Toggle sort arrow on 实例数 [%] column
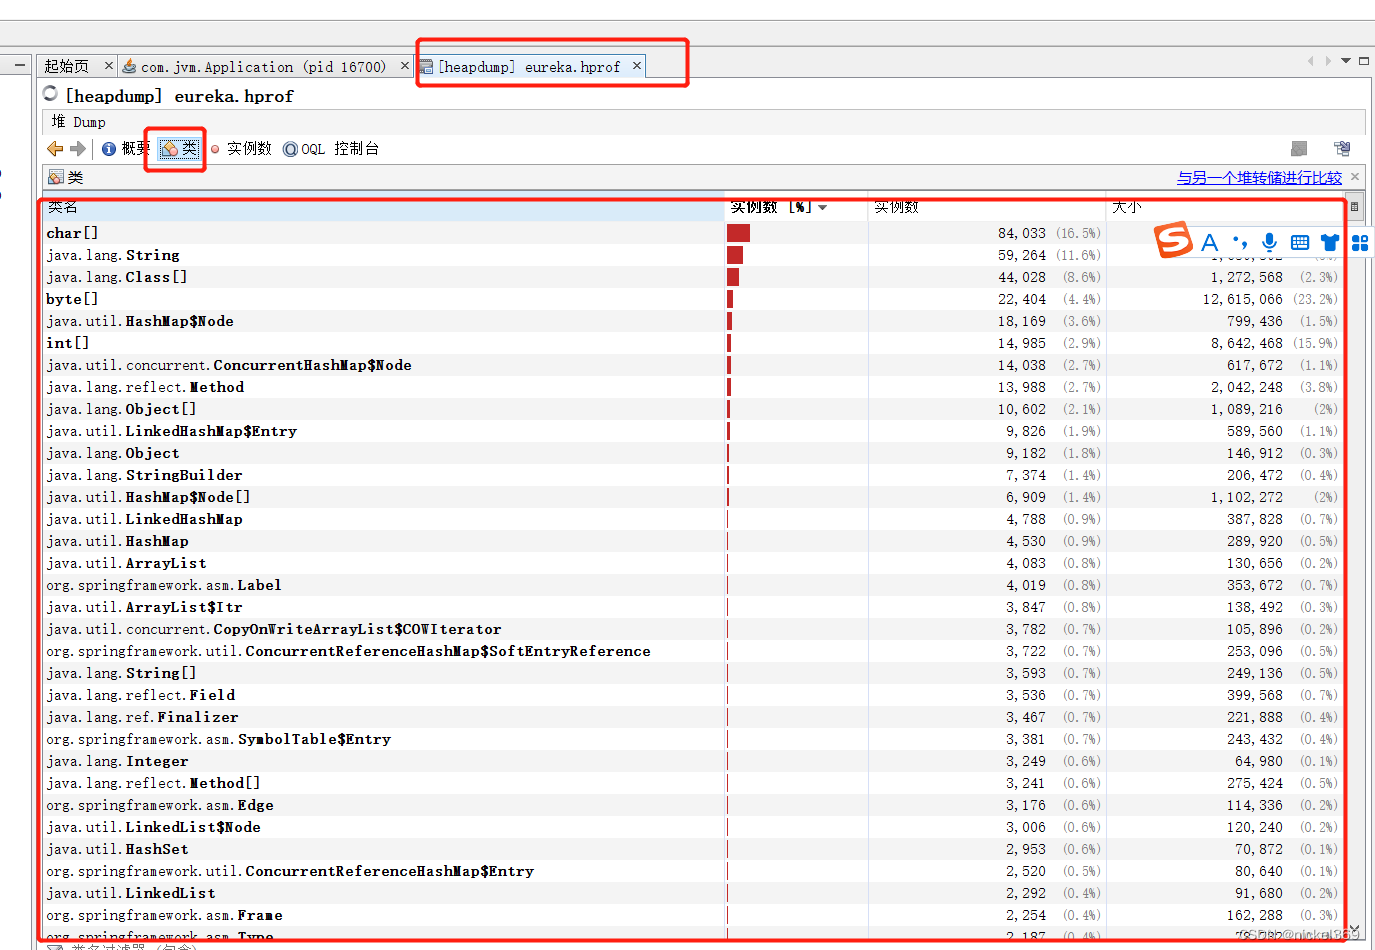The height and width of the screenshot is (950, 1375). 823,208
